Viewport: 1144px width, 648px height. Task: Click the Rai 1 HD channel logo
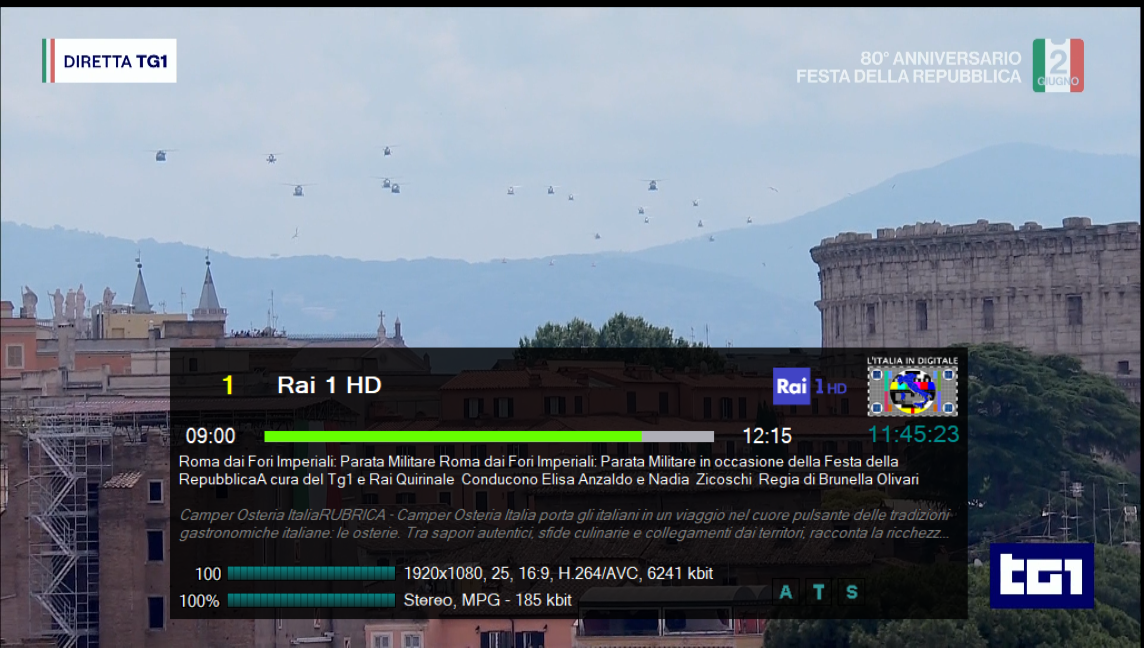coord(810,386)
